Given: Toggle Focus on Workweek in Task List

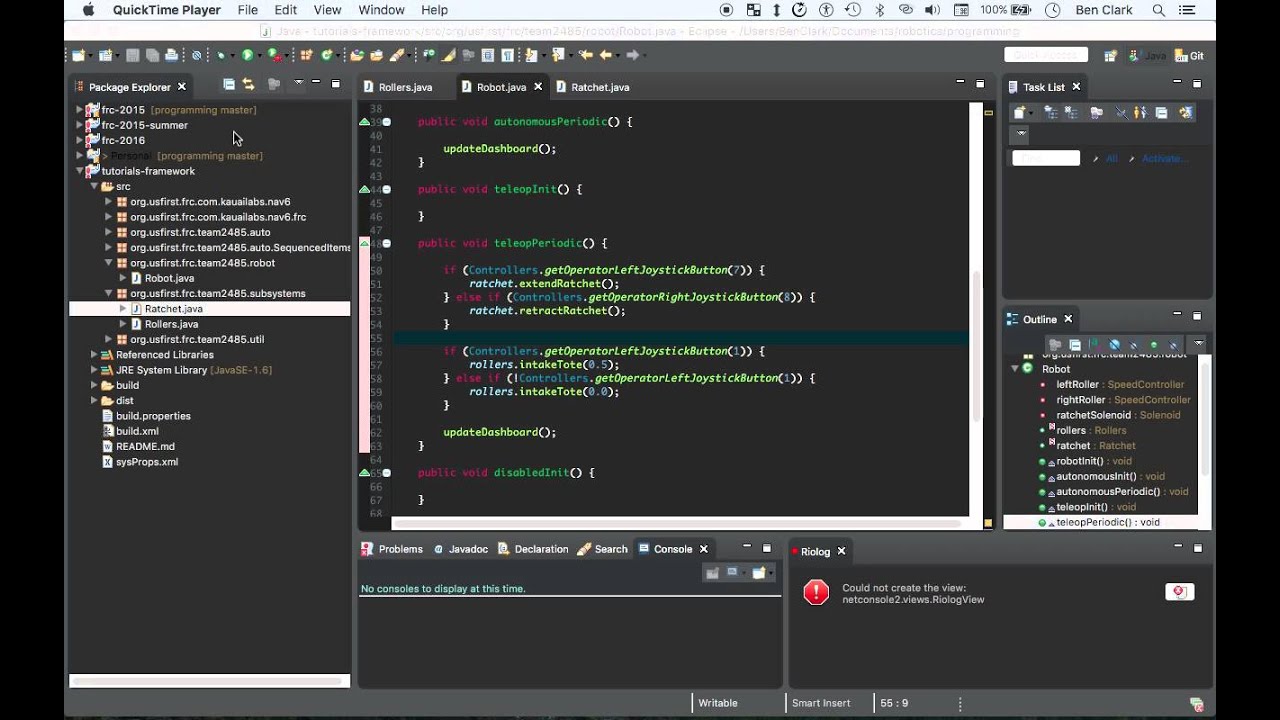Looking at the screenshot, I should coord(1097,112).
